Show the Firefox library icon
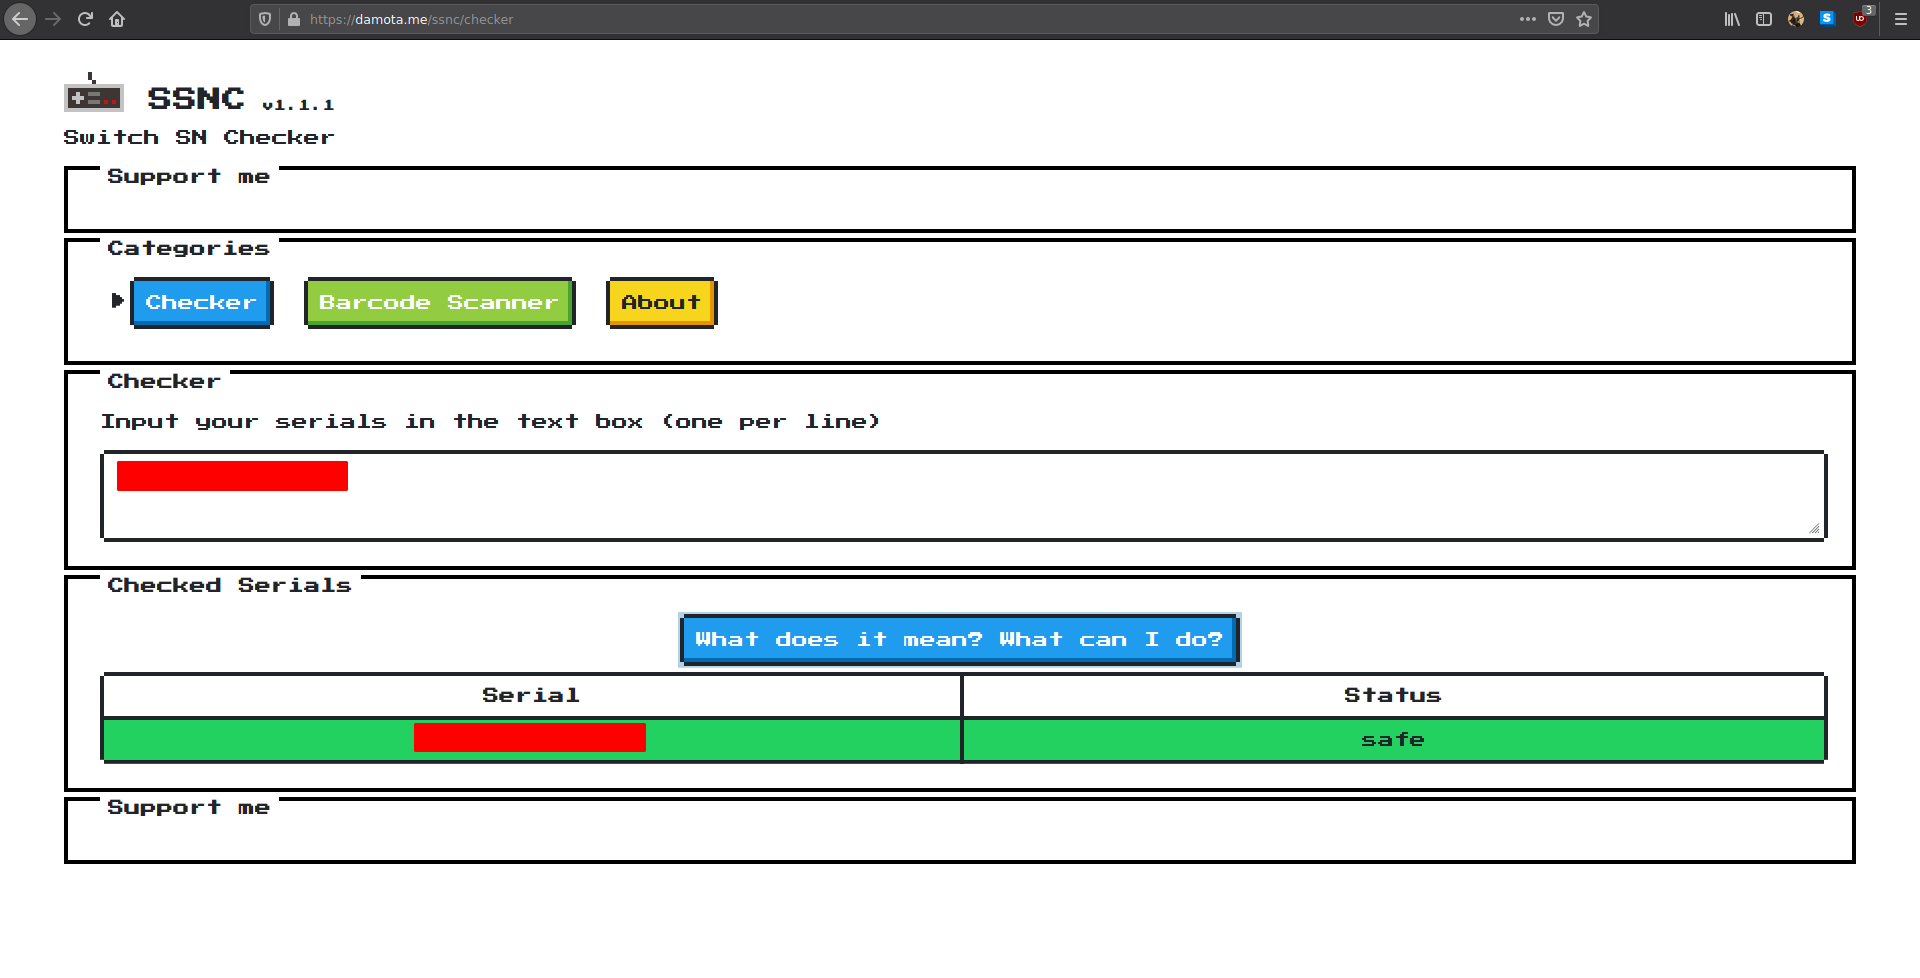This screenshot has height=978, width=1920. tap(1732, 19)
